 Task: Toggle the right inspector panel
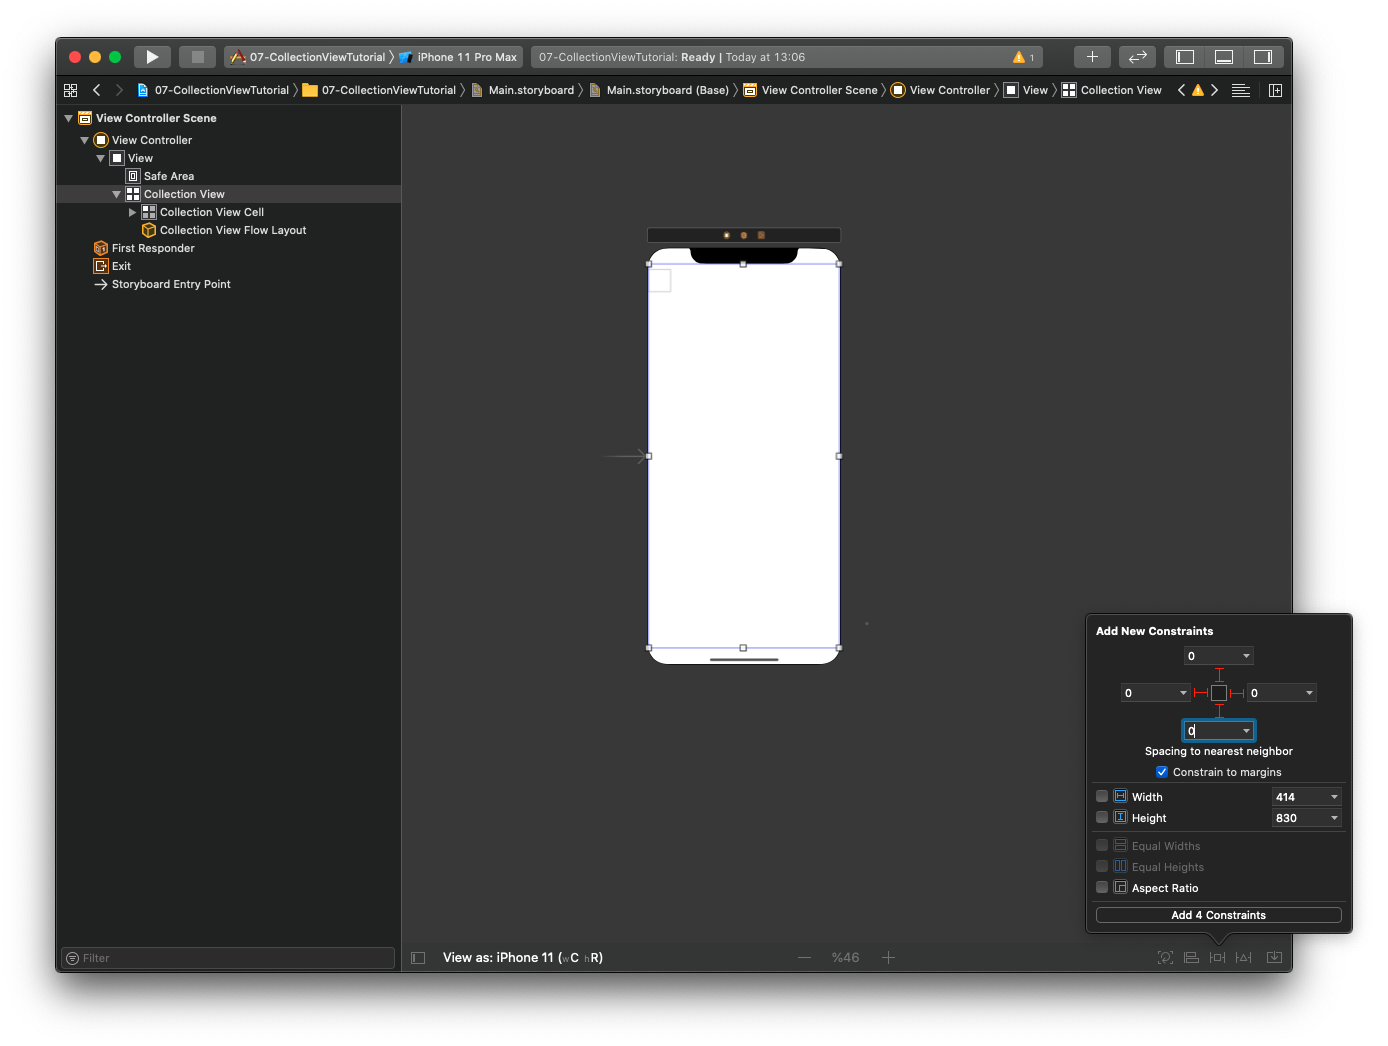[x=1262, y=56]
